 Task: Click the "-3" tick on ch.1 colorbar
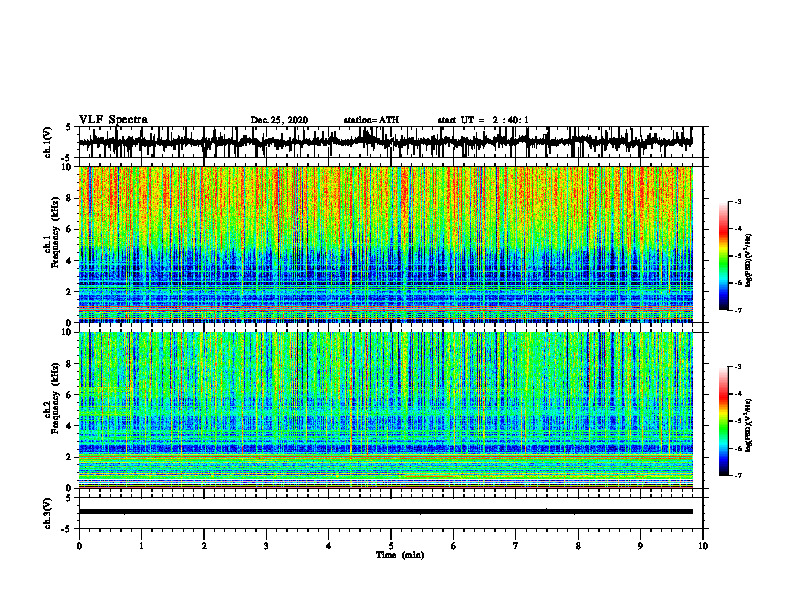738,202
